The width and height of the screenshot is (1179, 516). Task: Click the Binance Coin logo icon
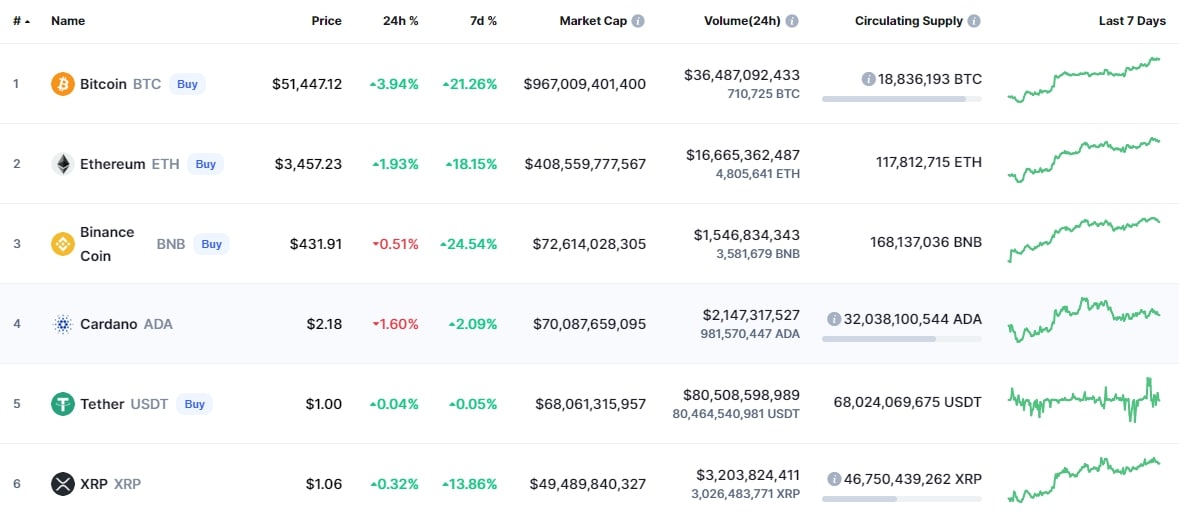coord(62,244)
